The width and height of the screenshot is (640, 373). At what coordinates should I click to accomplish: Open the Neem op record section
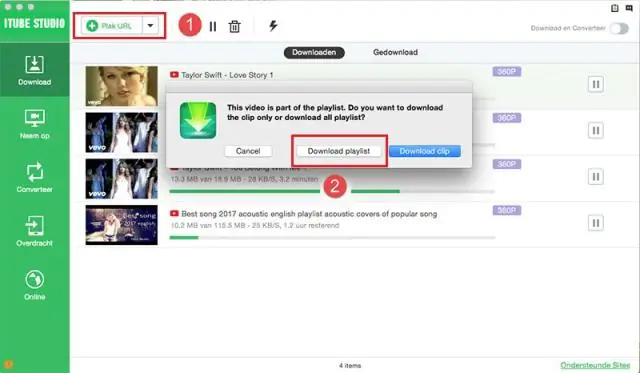[35, 124]
